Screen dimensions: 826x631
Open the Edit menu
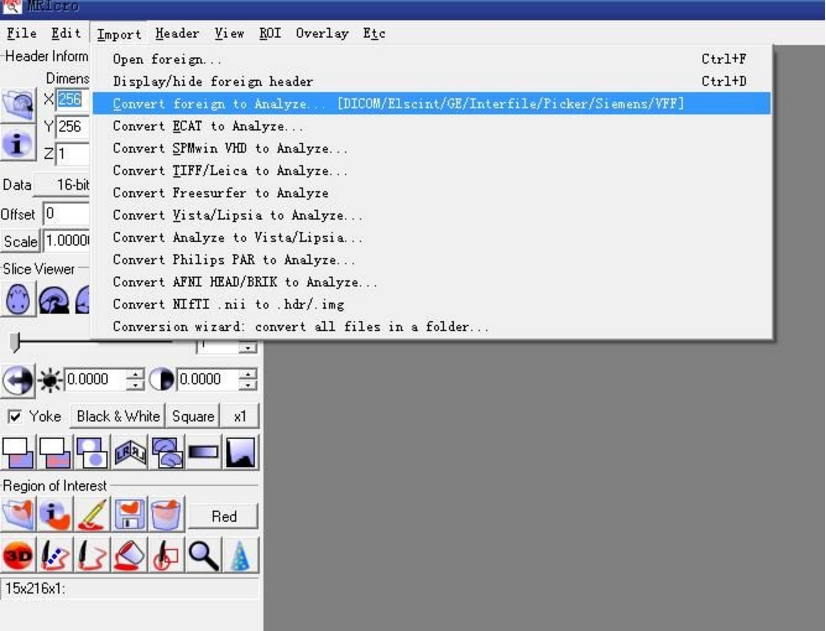pyautogui.click(x=66, y=33)
